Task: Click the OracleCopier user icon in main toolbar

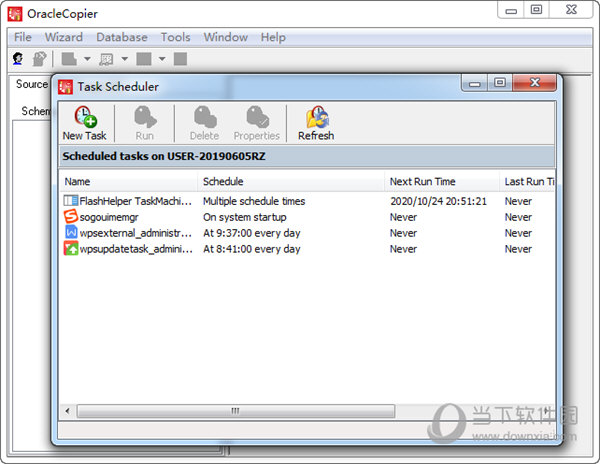Action: pyautogui.click(x=18, y=59)
